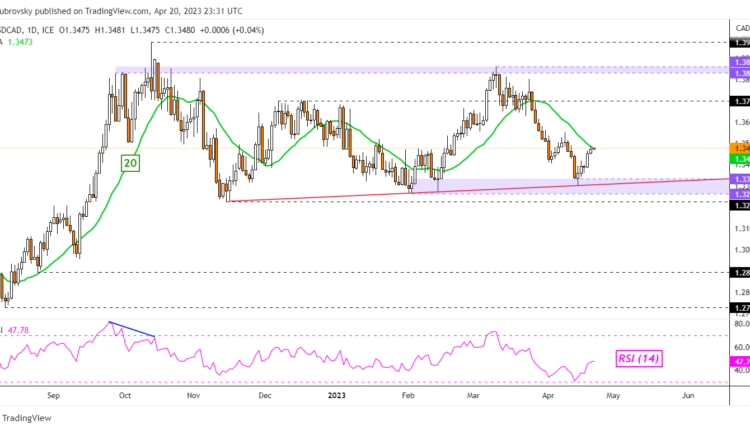Viewport: 750px width, 430px height.
Task: Click the Jun label on time axis
Action: click(x=688, y=397)
